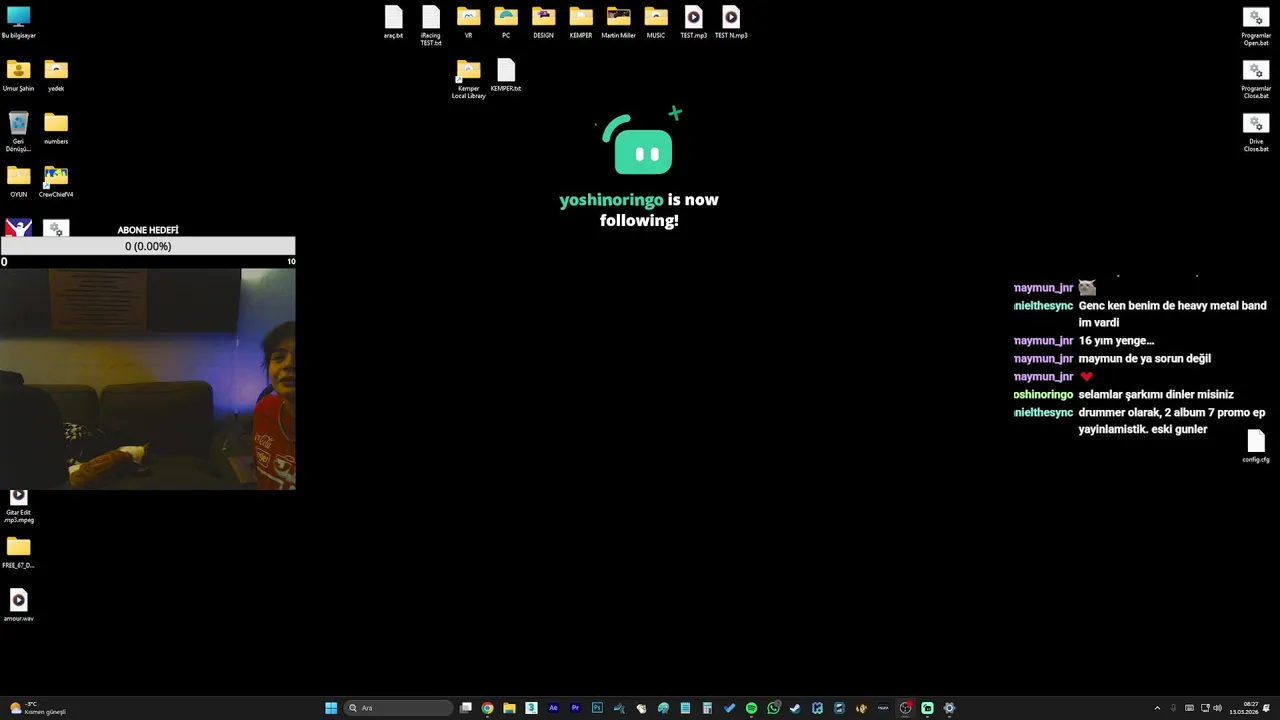Select Gitar Edit .mp3.mpeg file

(18, 505)
